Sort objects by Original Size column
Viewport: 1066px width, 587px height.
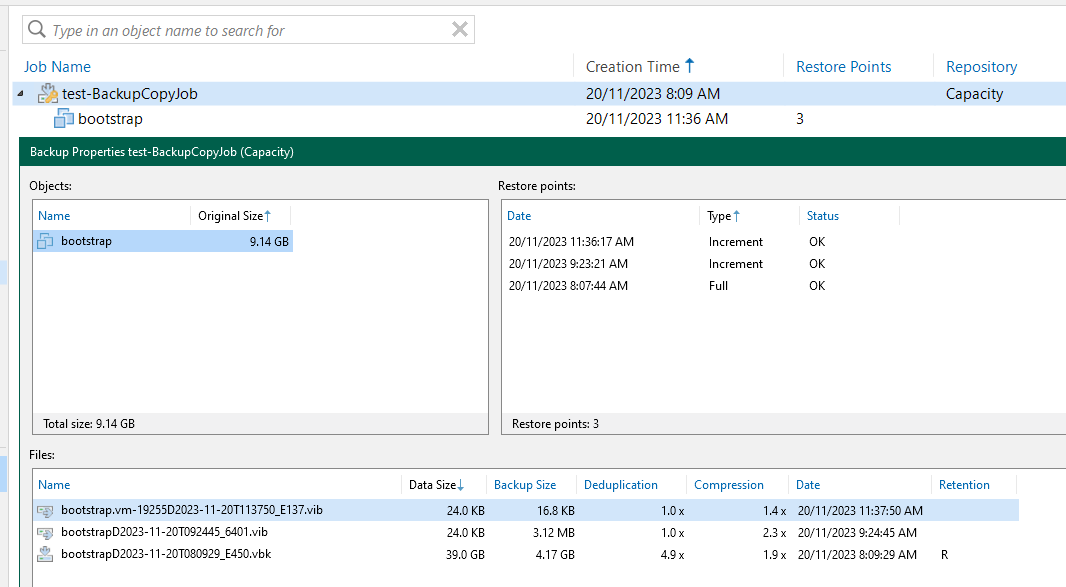click(x=230, y=216)
